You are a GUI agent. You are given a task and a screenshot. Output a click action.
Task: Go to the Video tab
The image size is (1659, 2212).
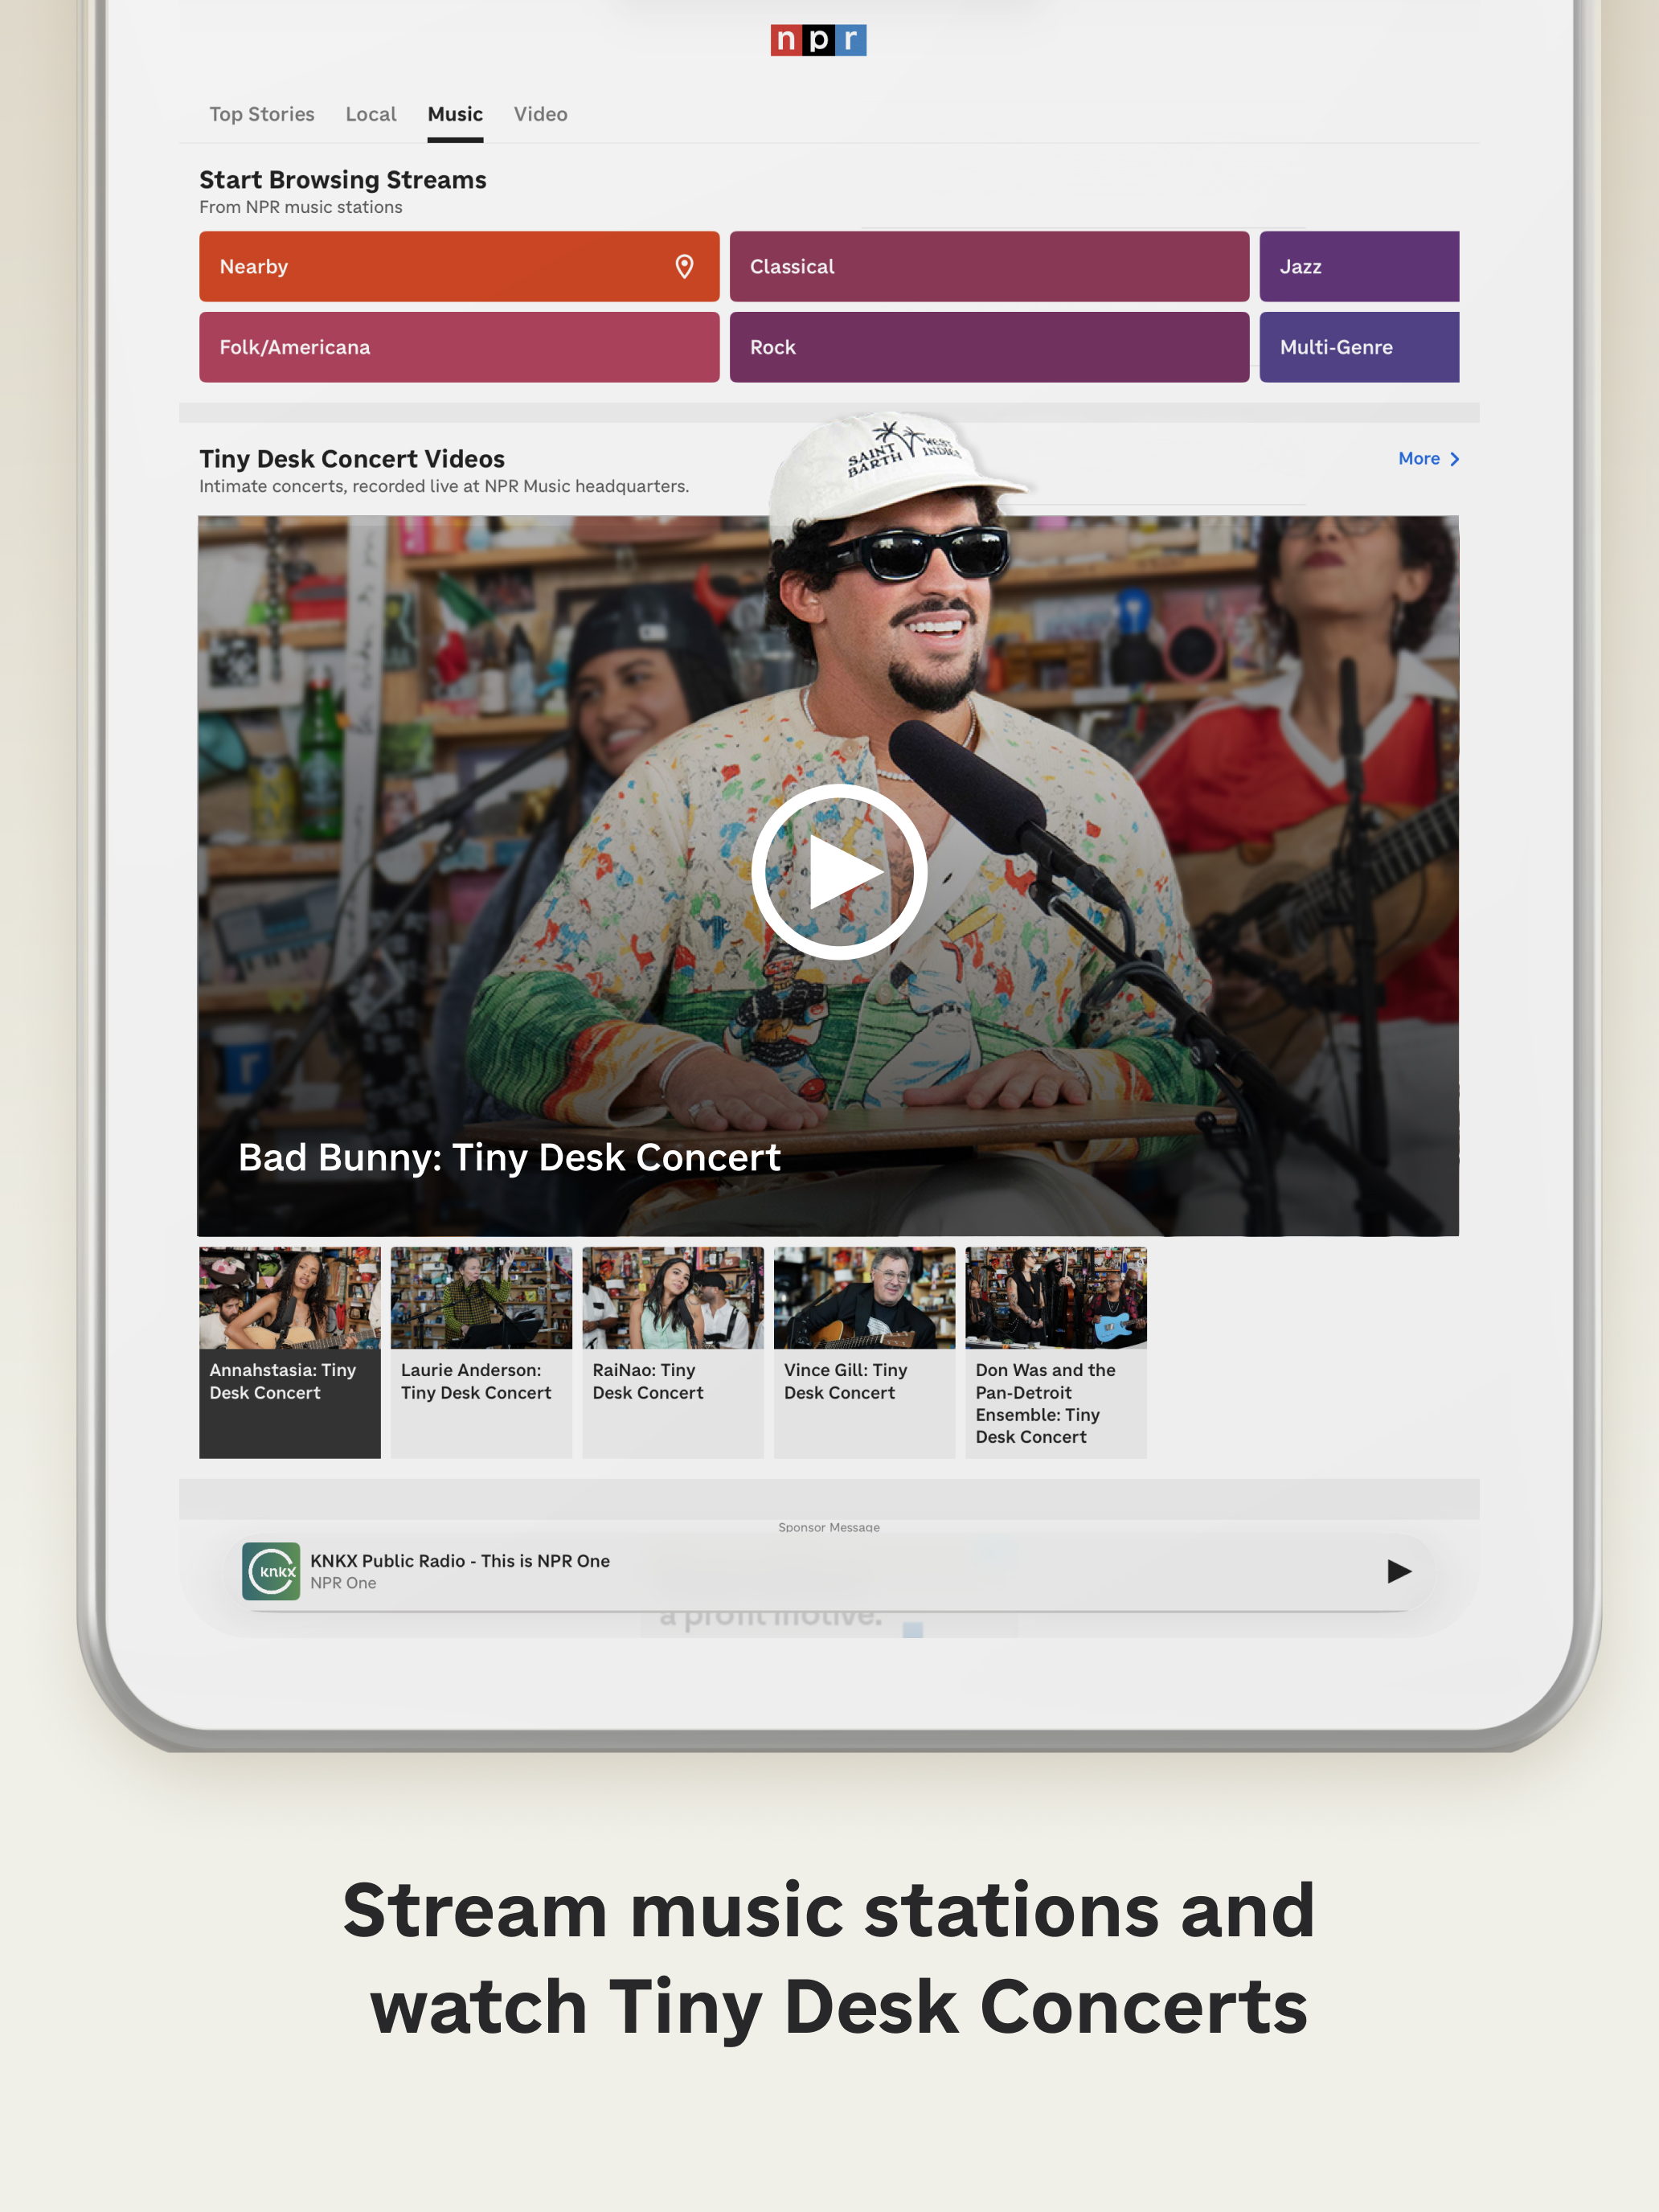click(x=541, y=114)
